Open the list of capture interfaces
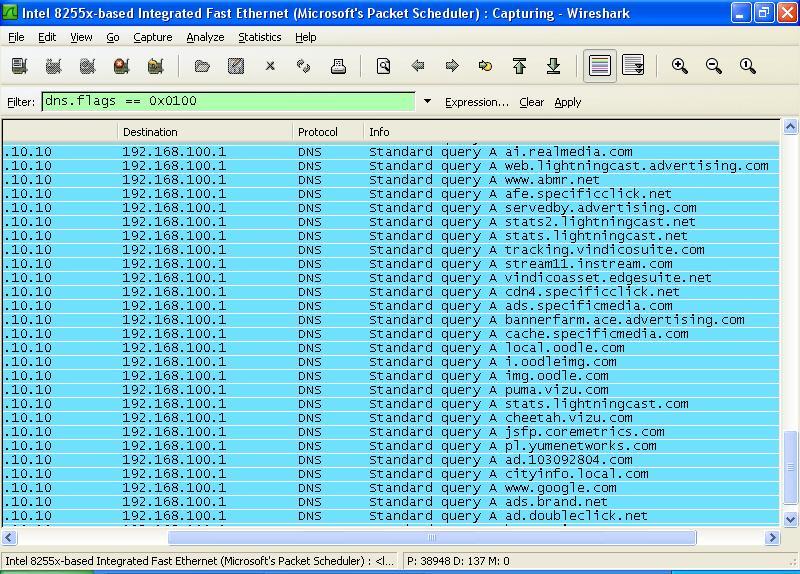The width and height of the screenshot is (800, 574). (19, 66)
